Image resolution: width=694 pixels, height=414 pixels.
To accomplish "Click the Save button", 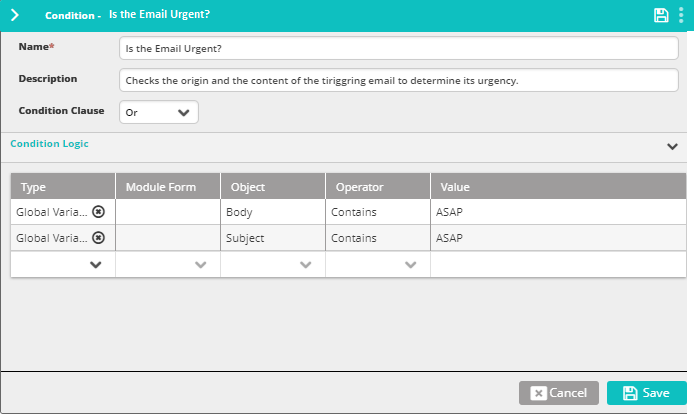I will point(646,393).
